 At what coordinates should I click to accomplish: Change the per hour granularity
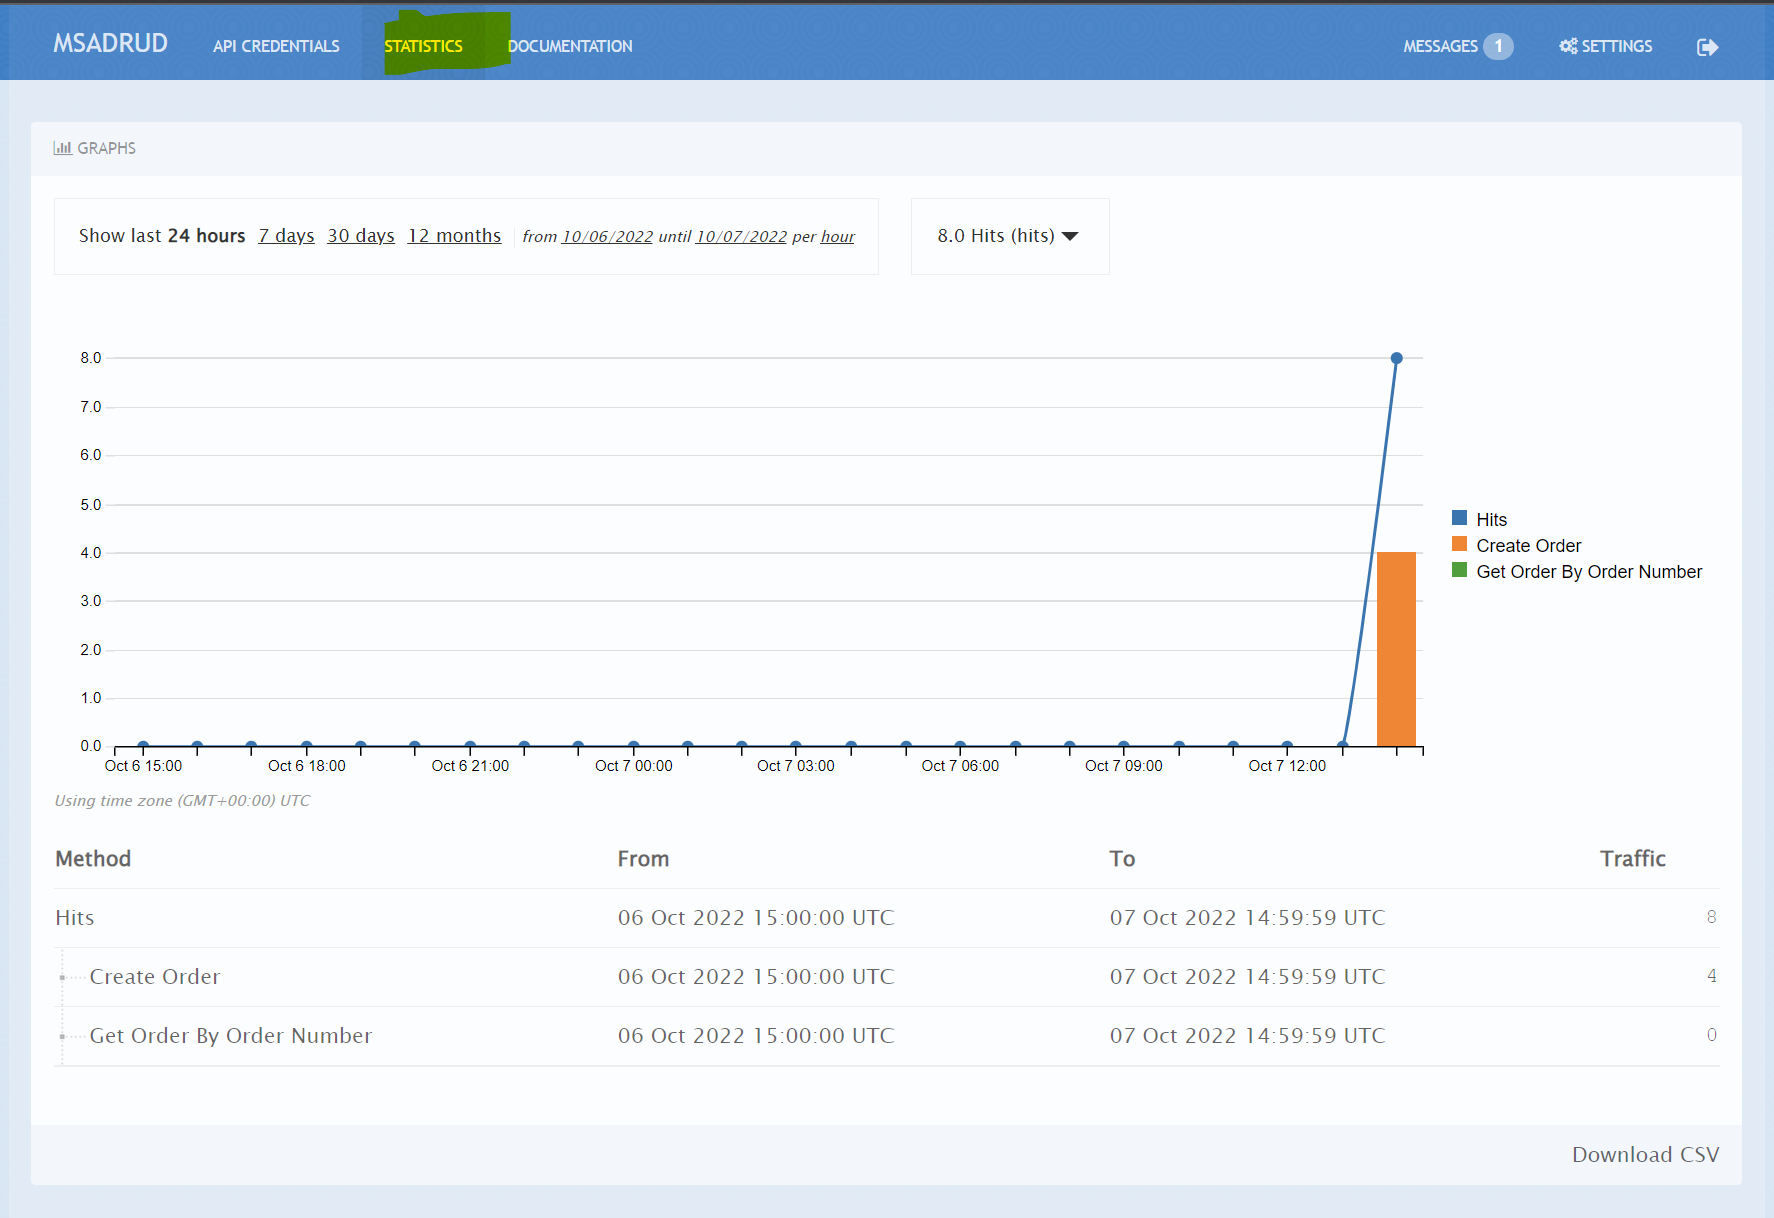(837, 237)
